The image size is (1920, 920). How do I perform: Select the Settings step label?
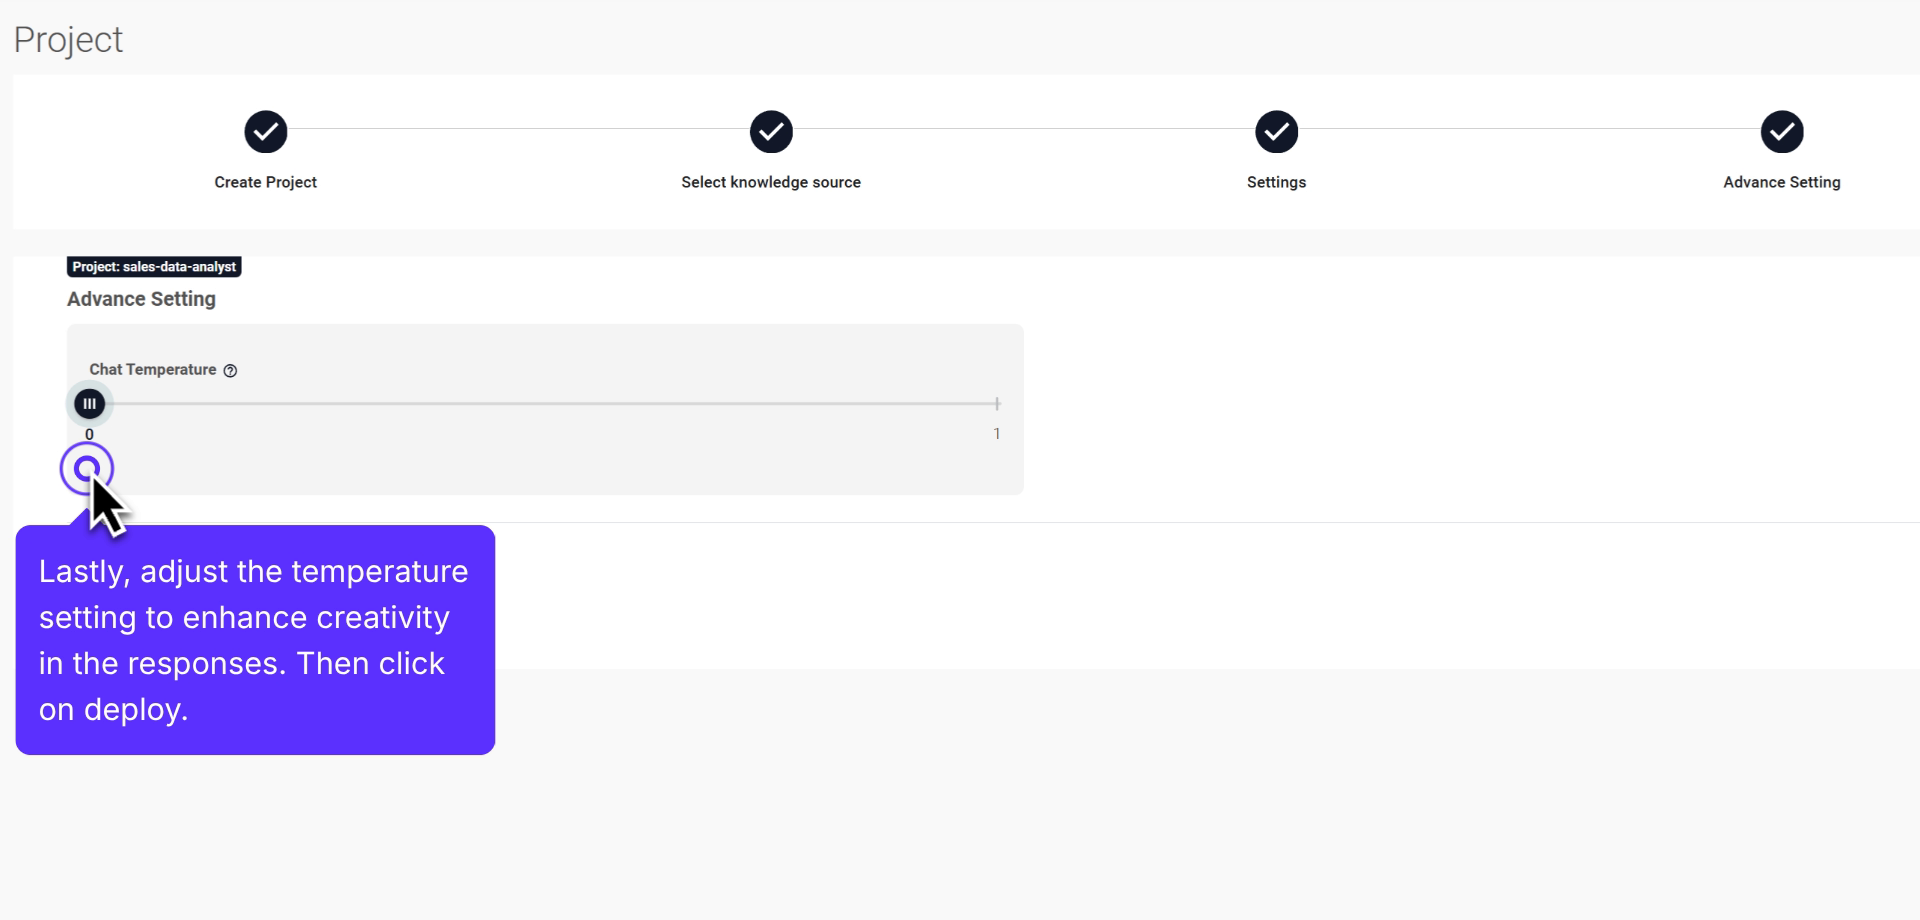click(1276, 182)
